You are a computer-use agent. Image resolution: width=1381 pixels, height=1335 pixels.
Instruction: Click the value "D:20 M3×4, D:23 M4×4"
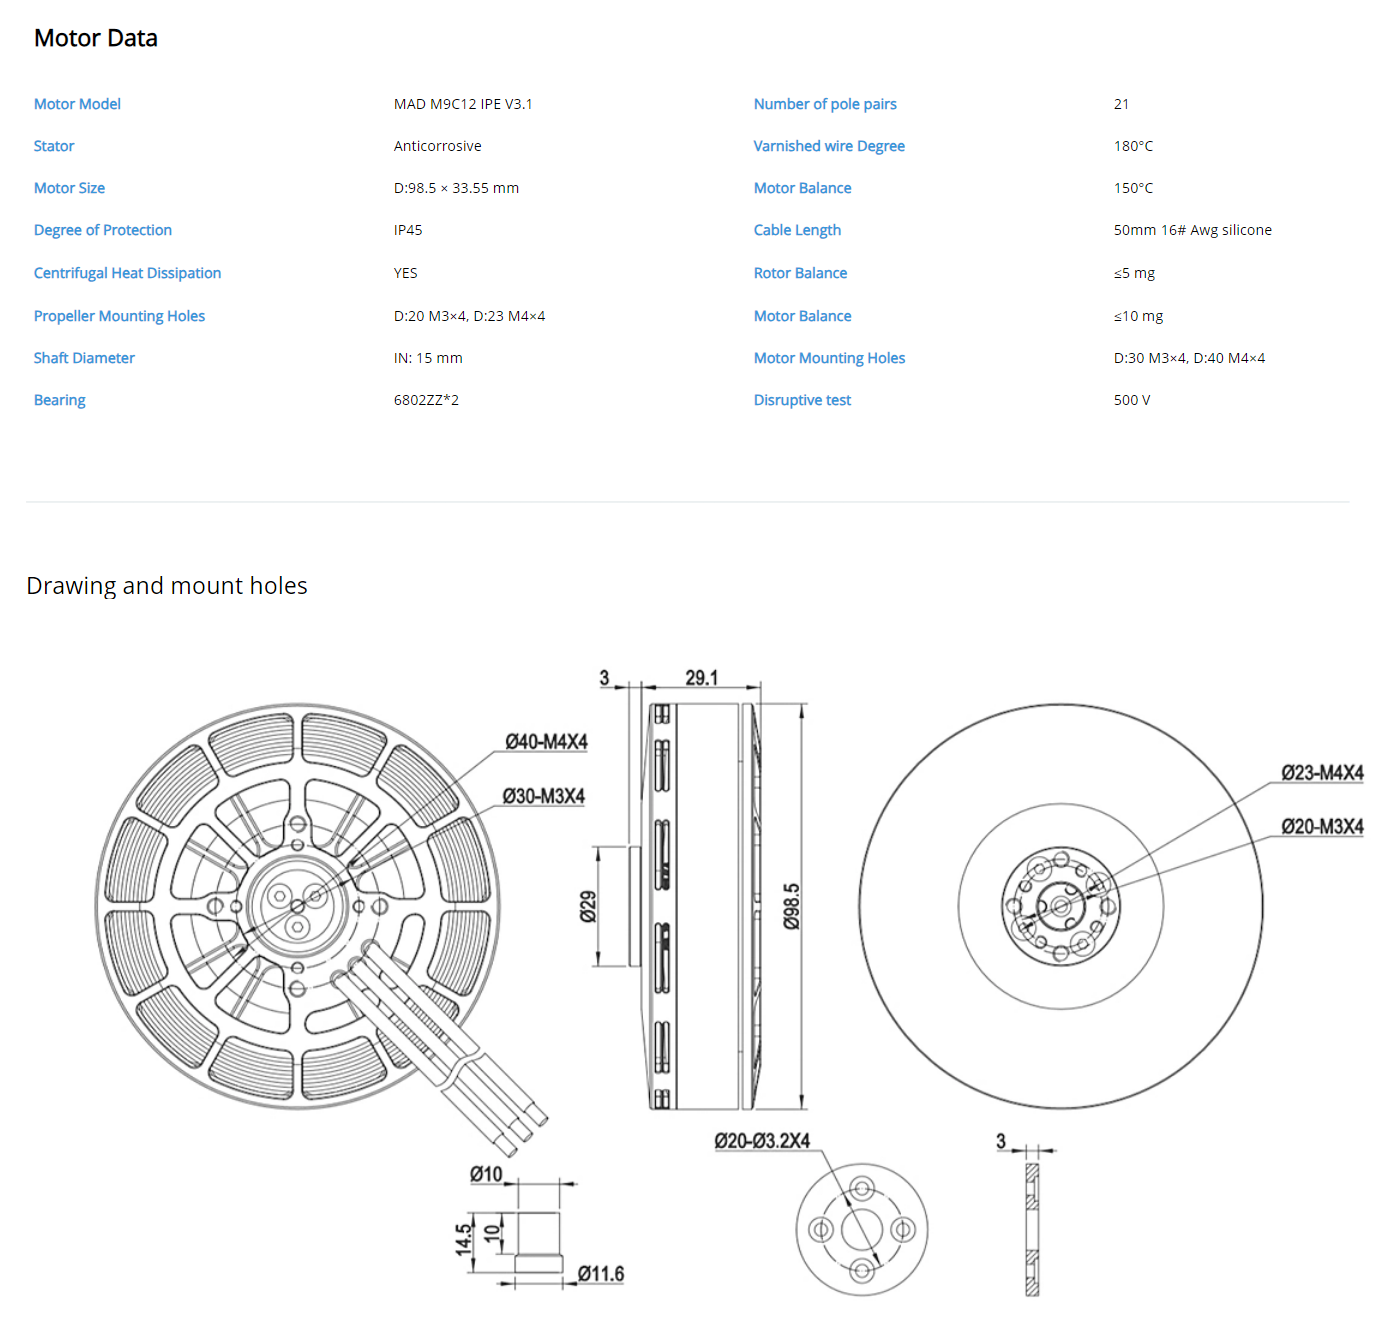470,316
